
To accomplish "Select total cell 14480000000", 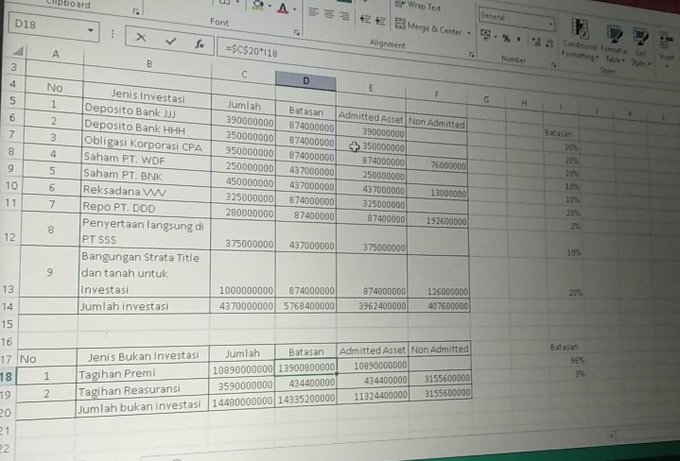I will click(x=242, y=402).
